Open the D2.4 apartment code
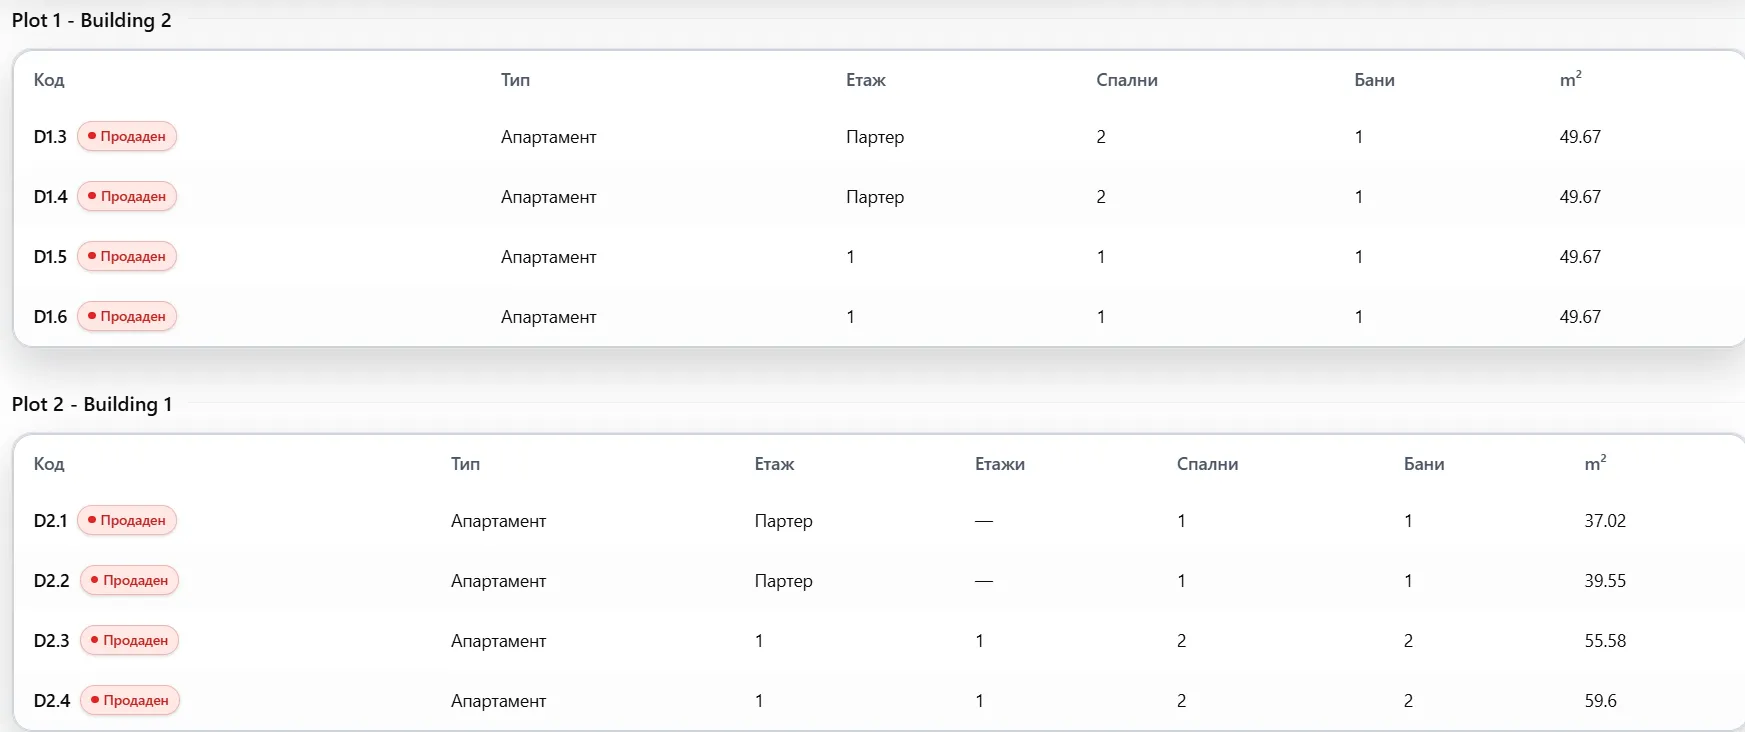This screenshot has height=732, width=1745. pyautogui.click(x=52, y=700)
